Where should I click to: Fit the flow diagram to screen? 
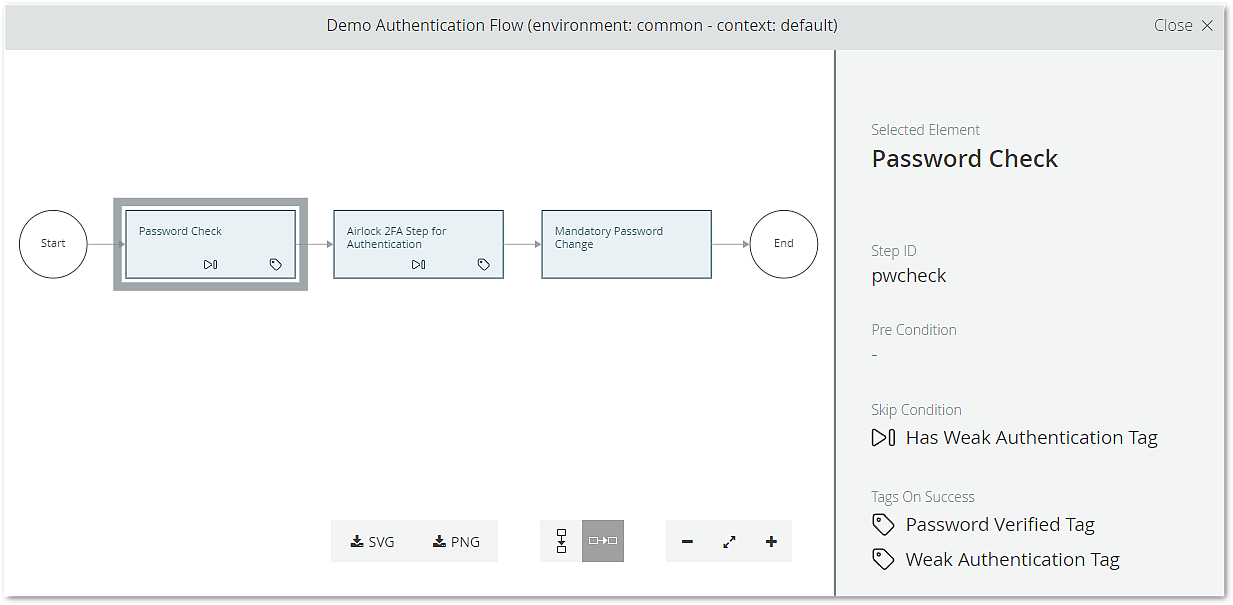coord(729,542)
